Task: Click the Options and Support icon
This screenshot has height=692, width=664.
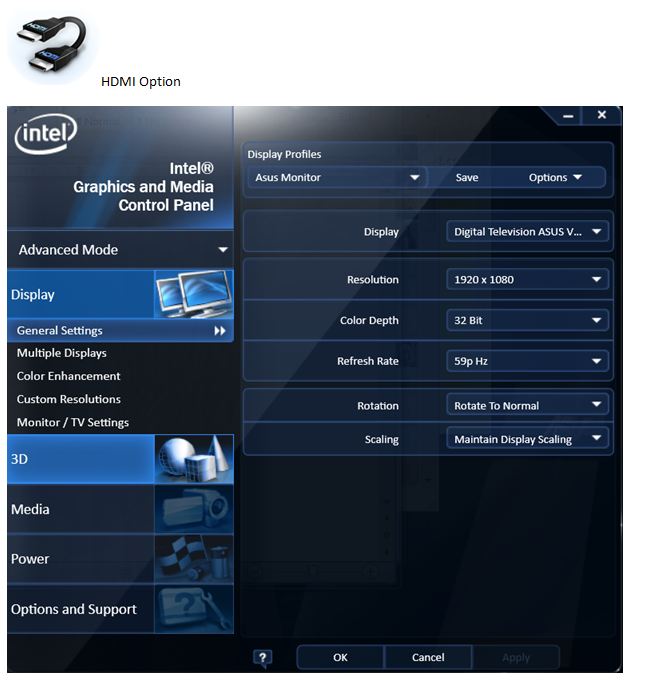Action: point(193,609)
